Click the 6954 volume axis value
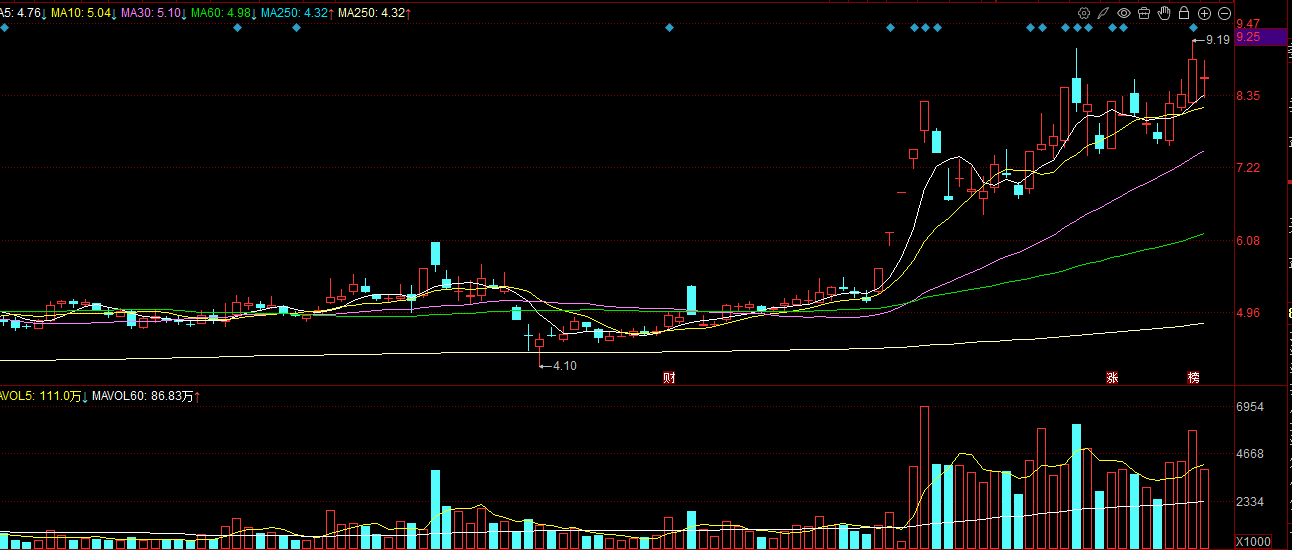The height and width of the screenshot is (550, 1292). click(1251, 407)
